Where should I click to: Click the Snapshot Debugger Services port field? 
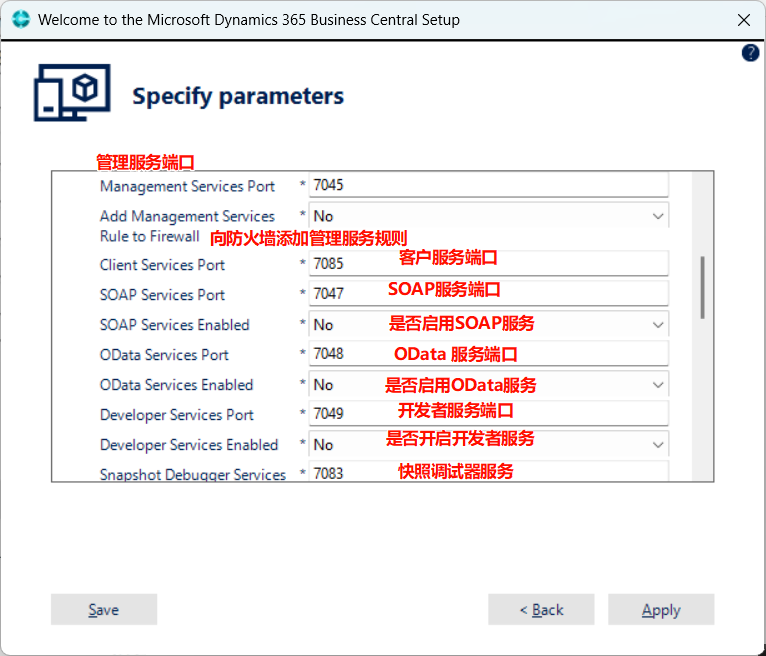click(x=489, y=471)
